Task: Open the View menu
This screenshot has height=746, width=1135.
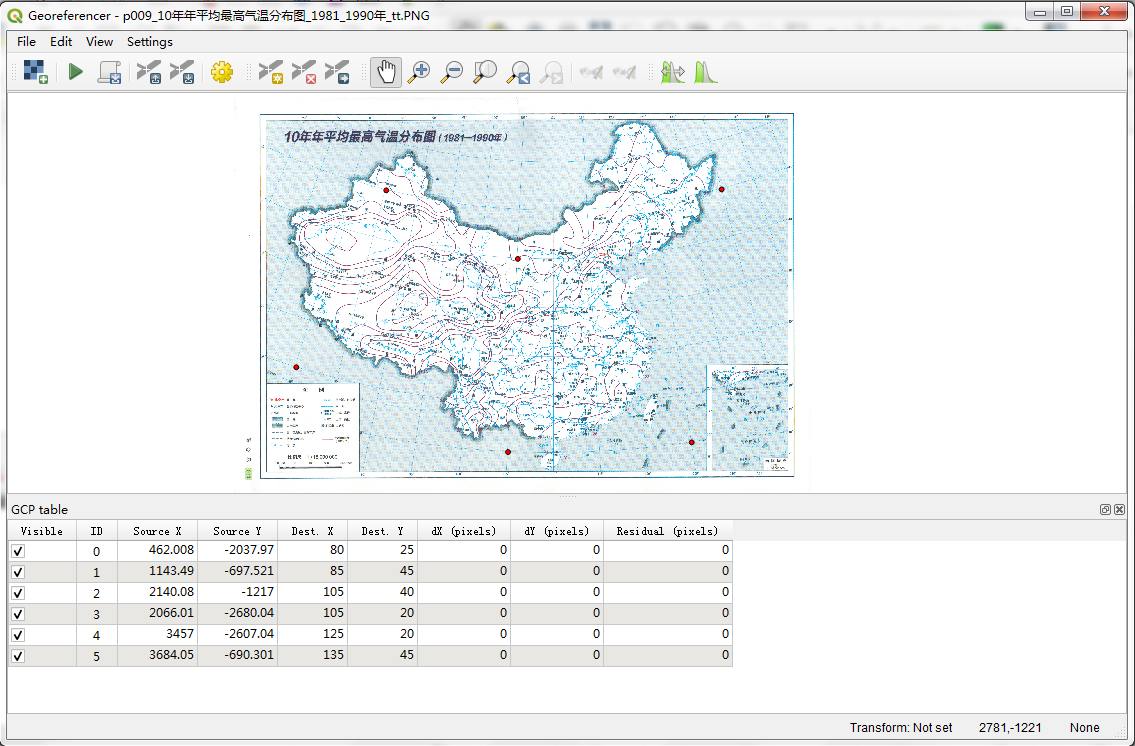Action: (99, 41)
